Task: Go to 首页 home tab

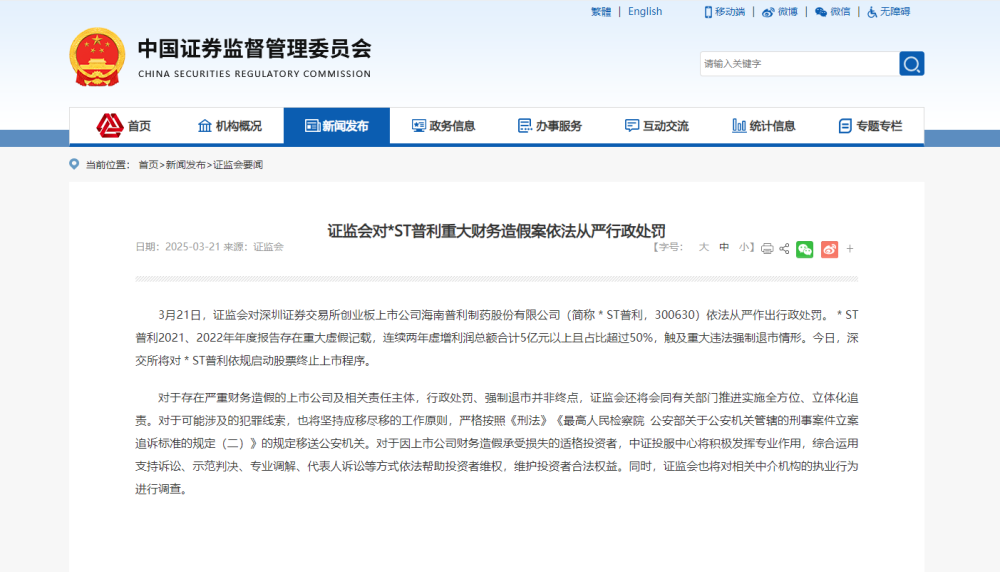Action: [124, 126]
